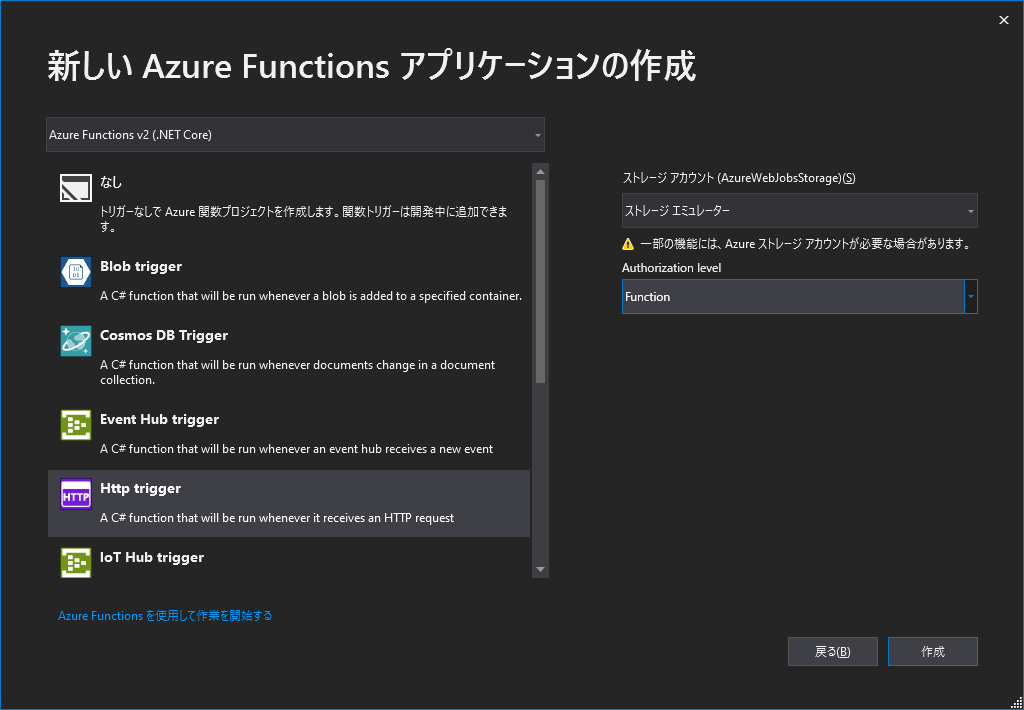The image size is (1024, 710).
Task: Expand the Authorization level dropdown arrow
Action: tap(970, 297)
